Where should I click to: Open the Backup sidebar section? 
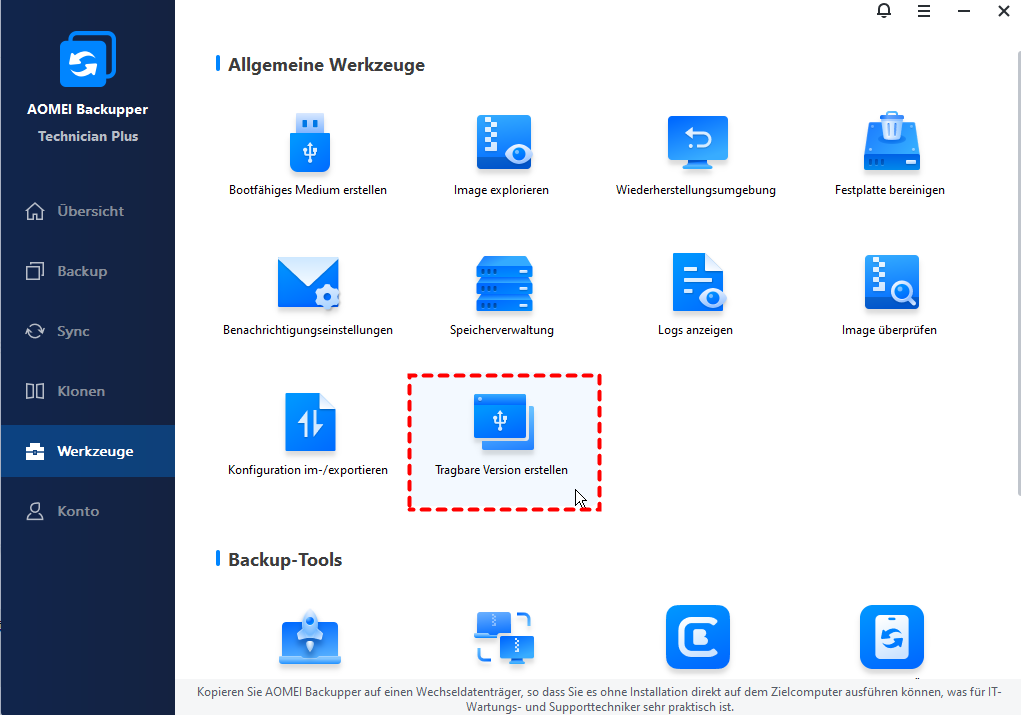88,271
